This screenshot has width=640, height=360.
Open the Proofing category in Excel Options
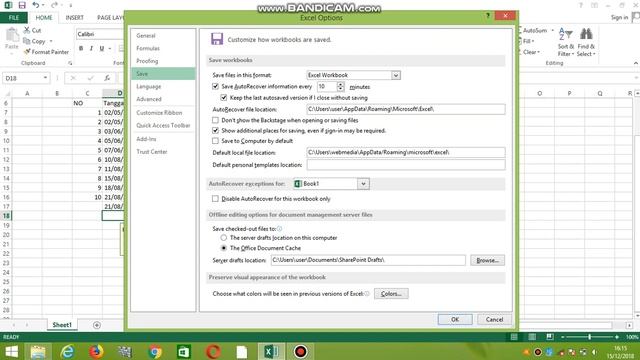pos(147,61)
